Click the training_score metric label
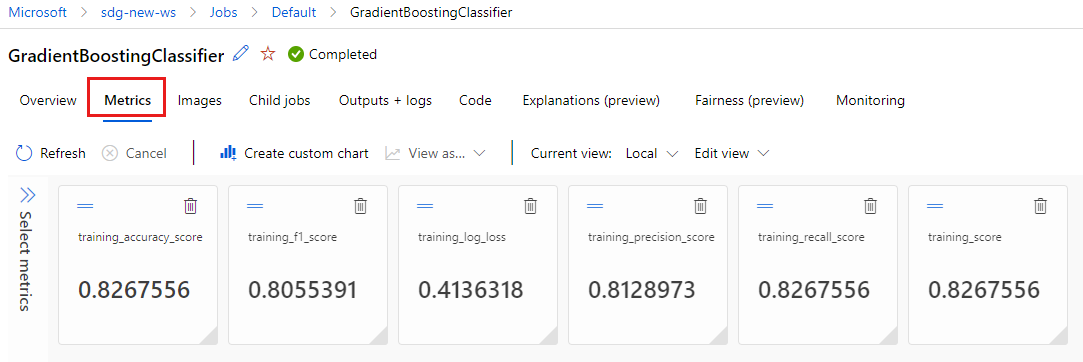Screen dimensions: 1083x362 point(964,238)
